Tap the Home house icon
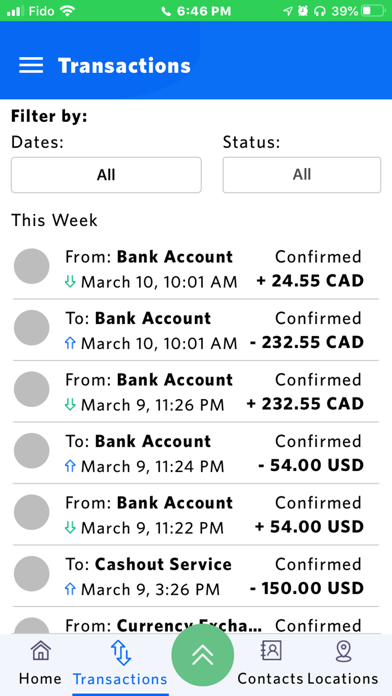 point(40,651)
